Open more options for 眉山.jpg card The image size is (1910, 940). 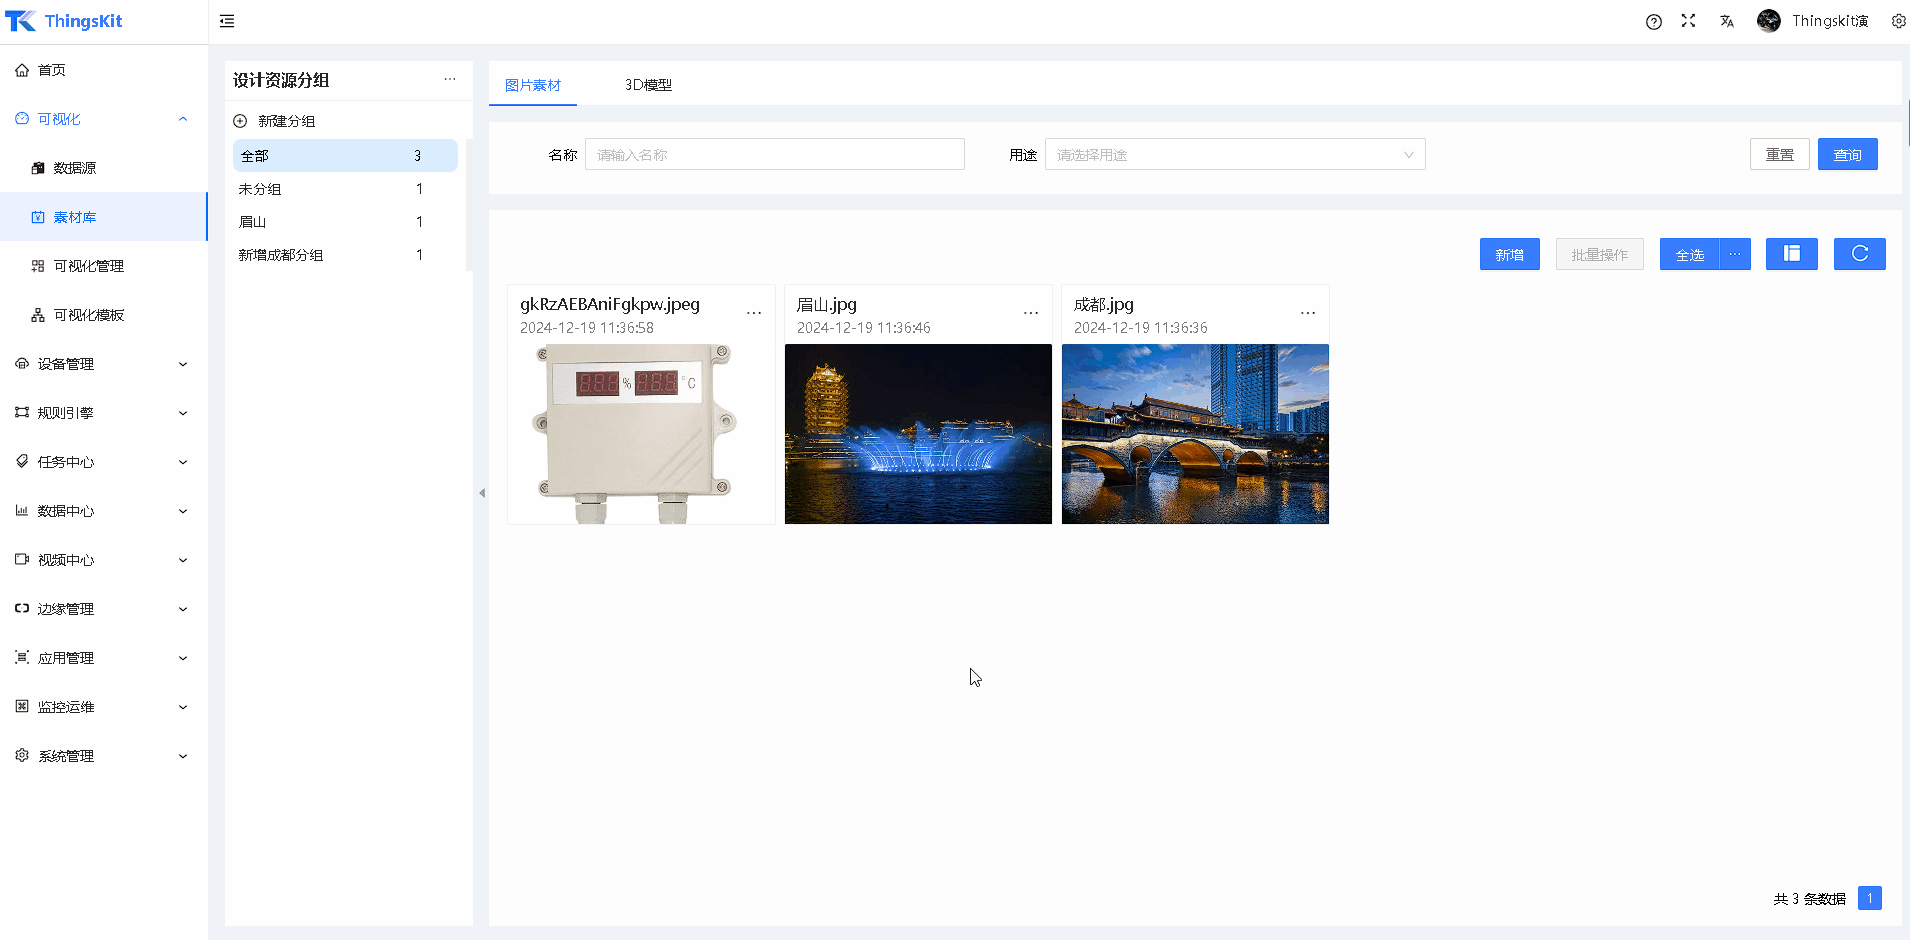pyautogui.click(x=1030, y=314)
